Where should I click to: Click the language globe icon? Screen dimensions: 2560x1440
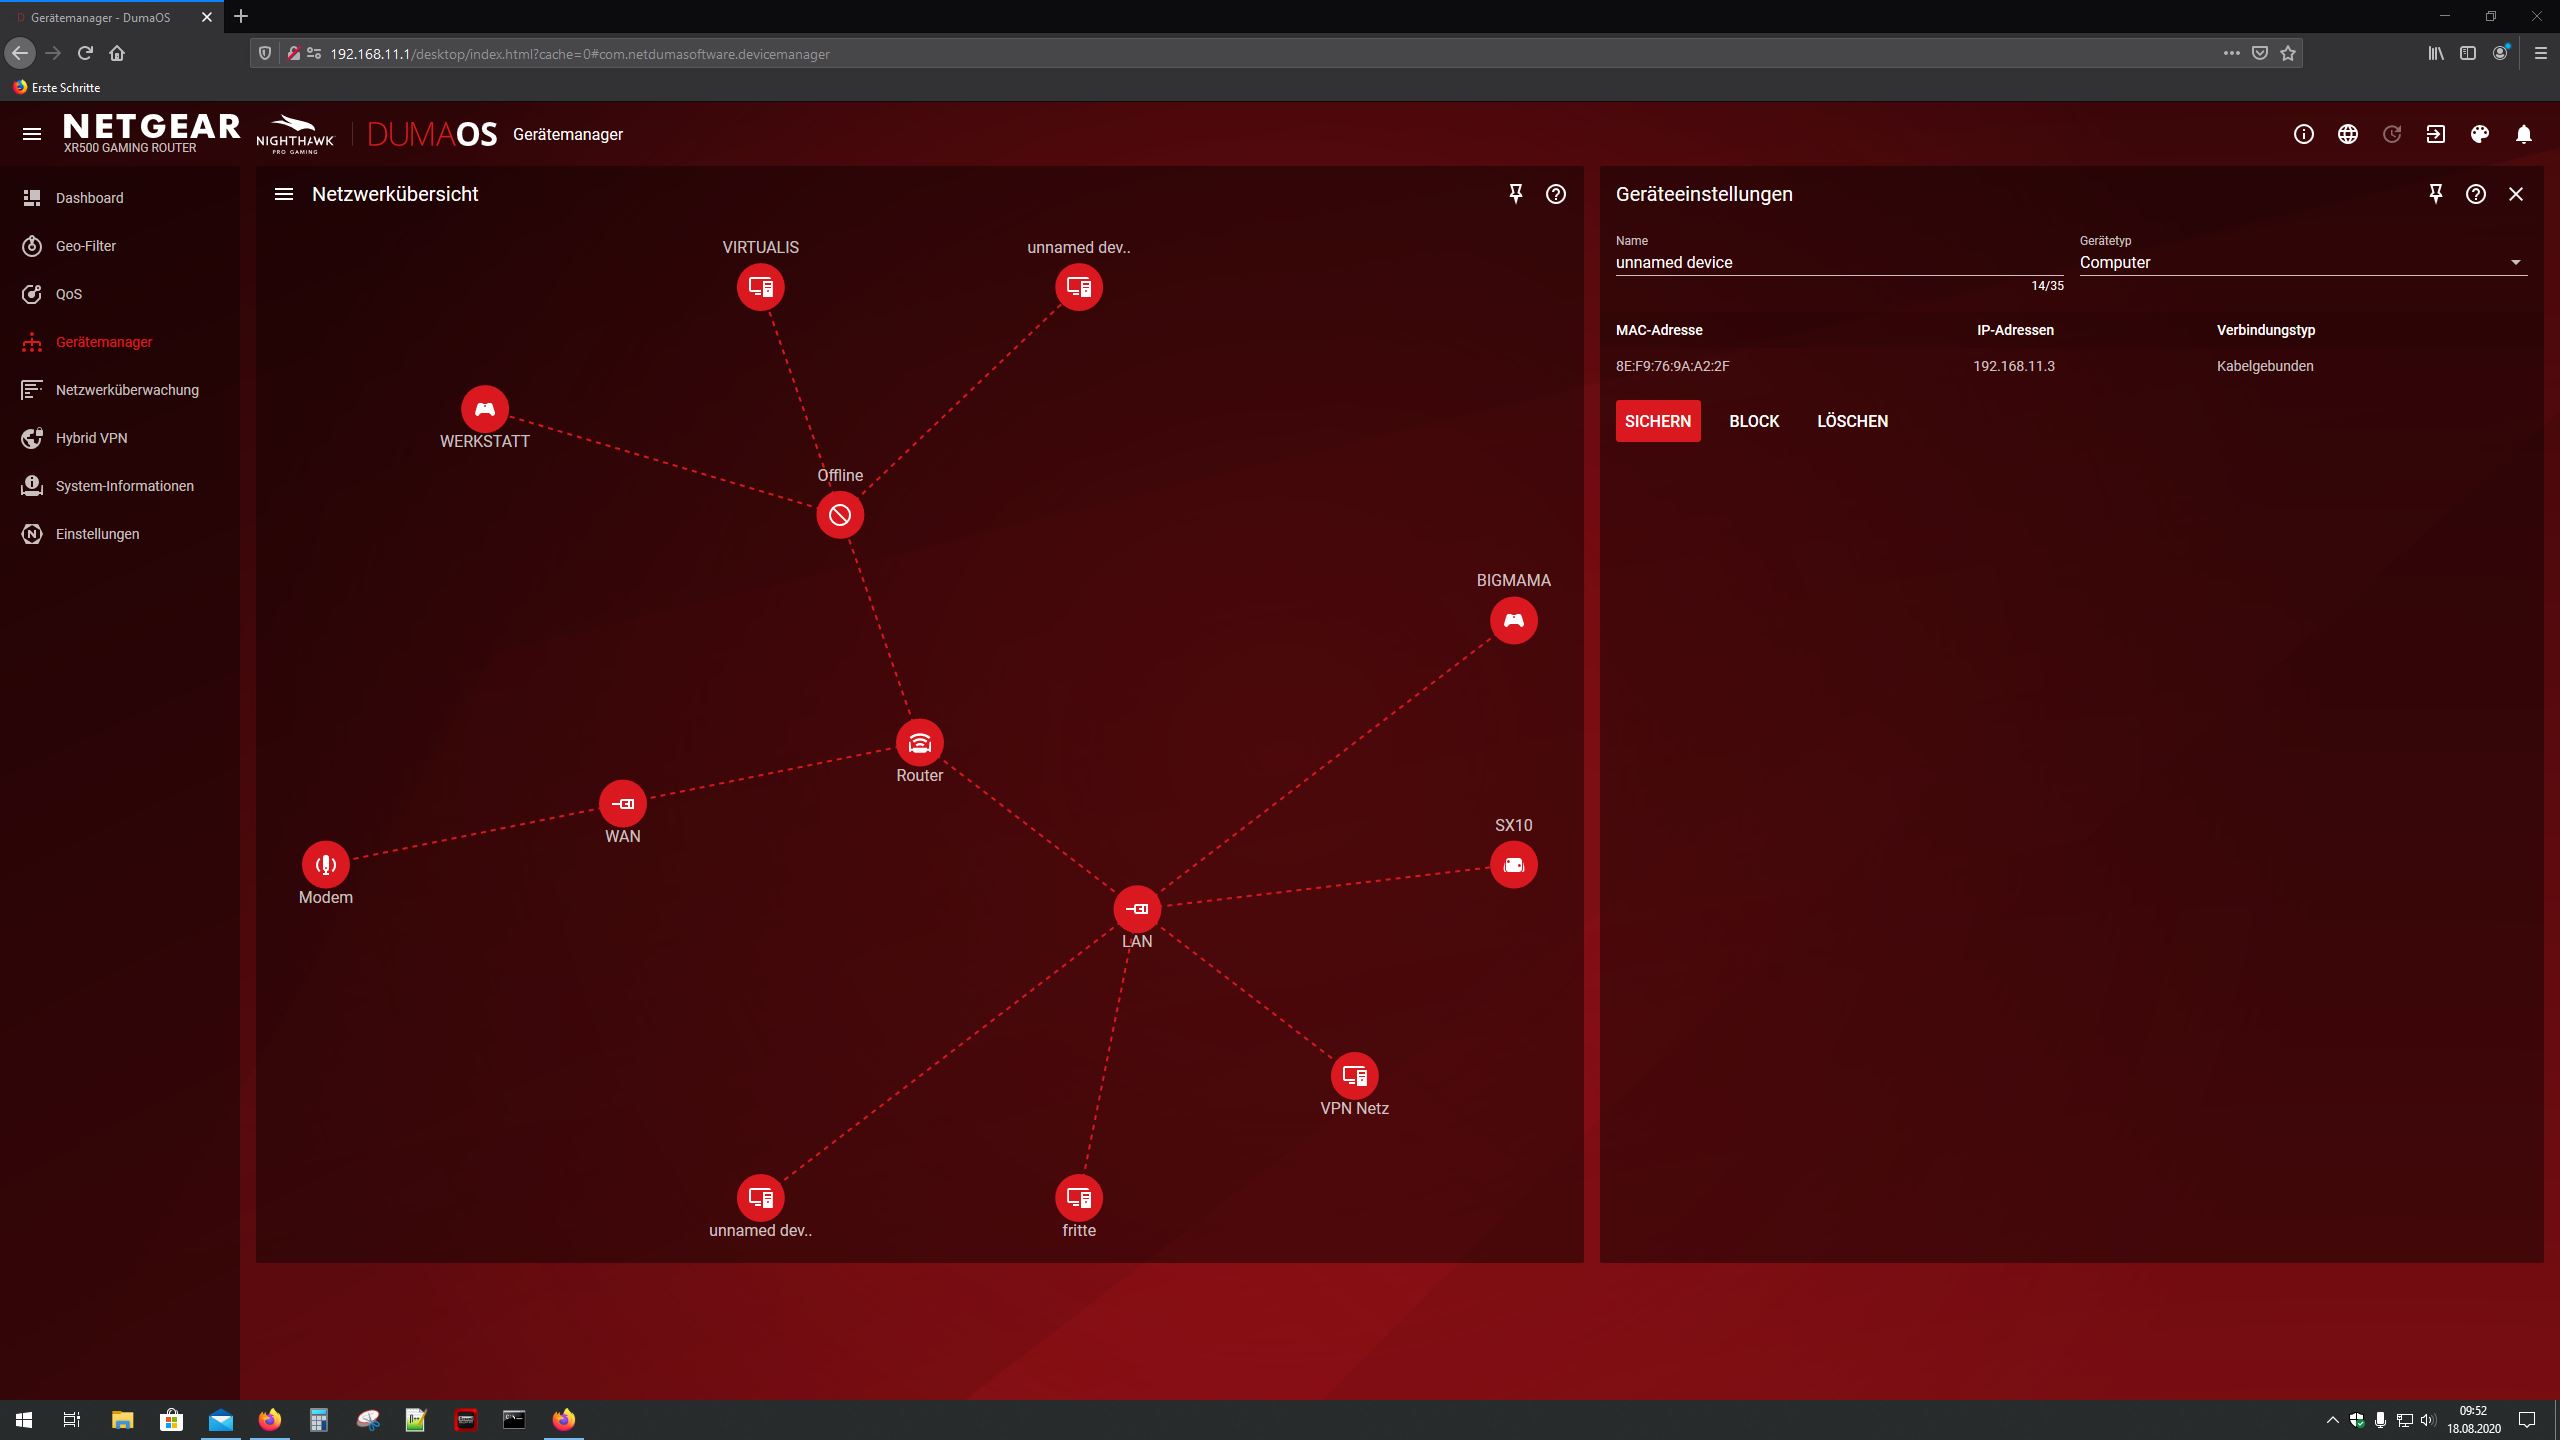(2347, 134)
